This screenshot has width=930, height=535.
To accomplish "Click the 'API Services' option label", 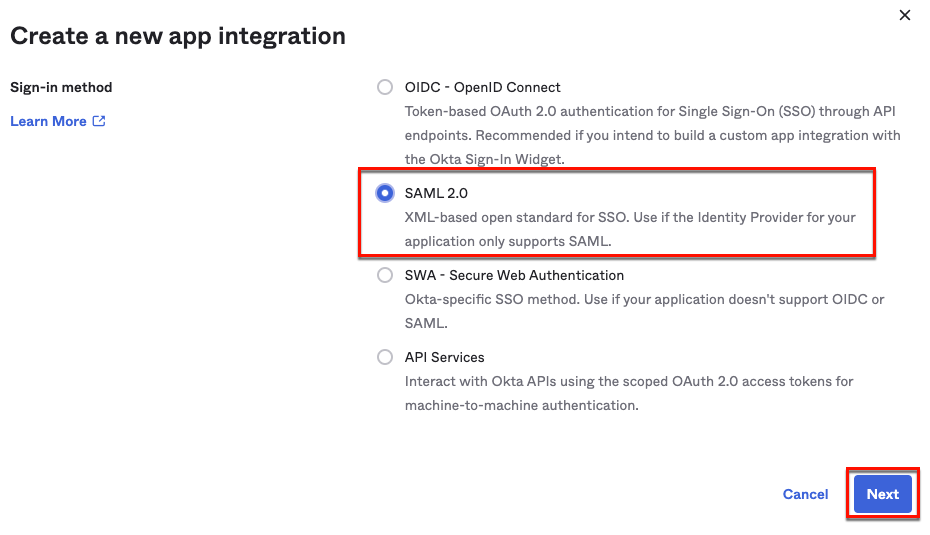I will (444, 357).
